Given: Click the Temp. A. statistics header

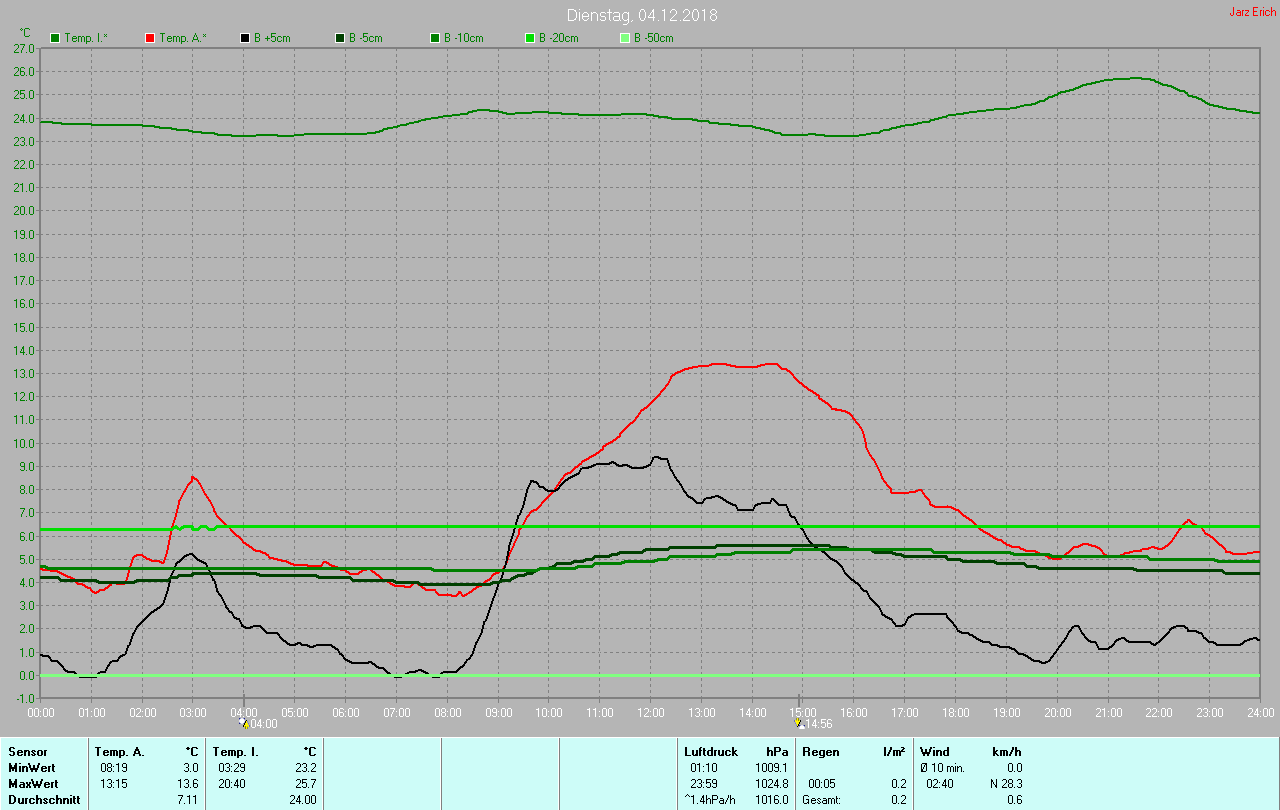Looking at the screenshot, I should 119,751.
